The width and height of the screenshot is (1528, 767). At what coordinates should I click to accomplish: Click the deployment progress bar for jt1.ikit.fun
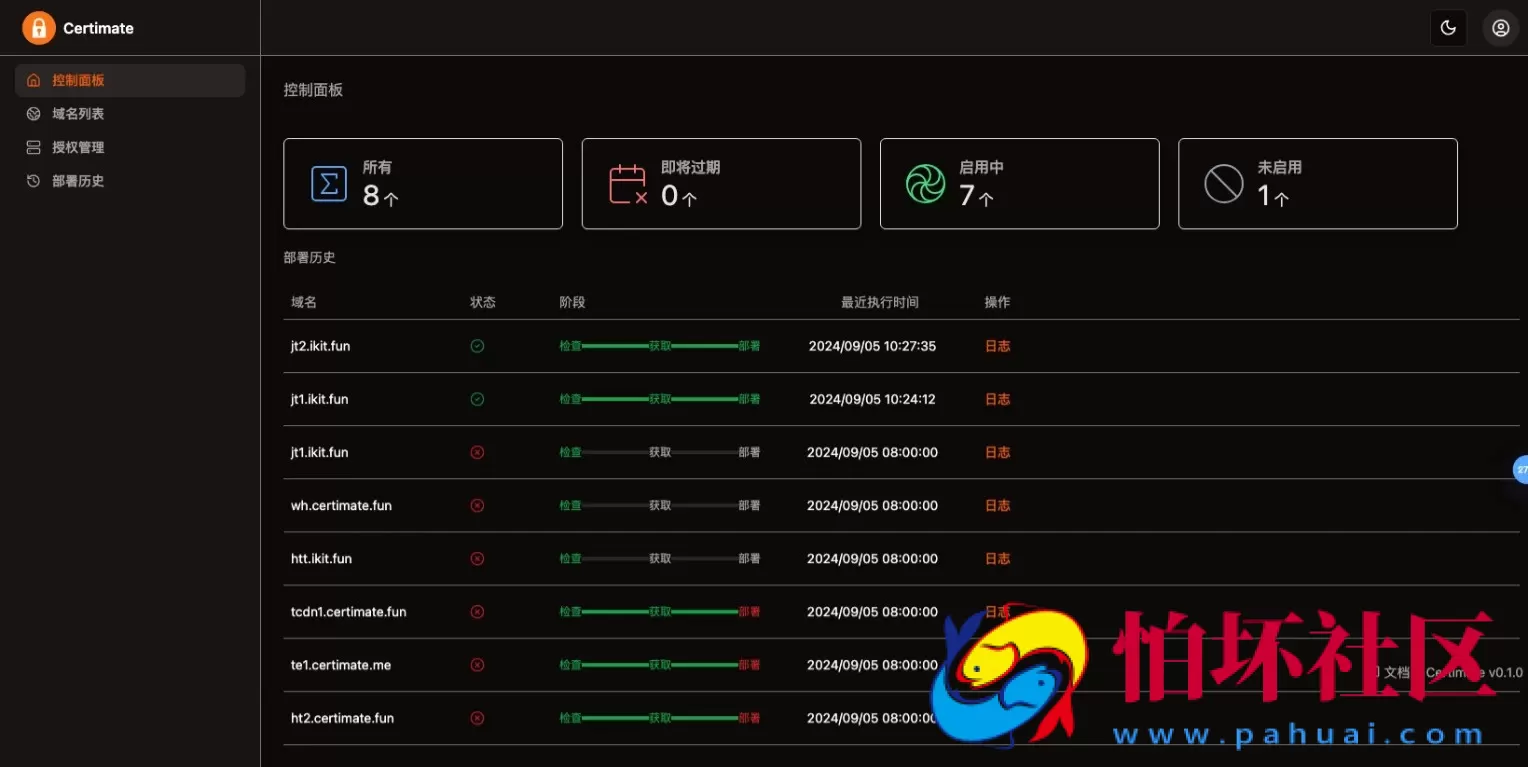(660, 398)
